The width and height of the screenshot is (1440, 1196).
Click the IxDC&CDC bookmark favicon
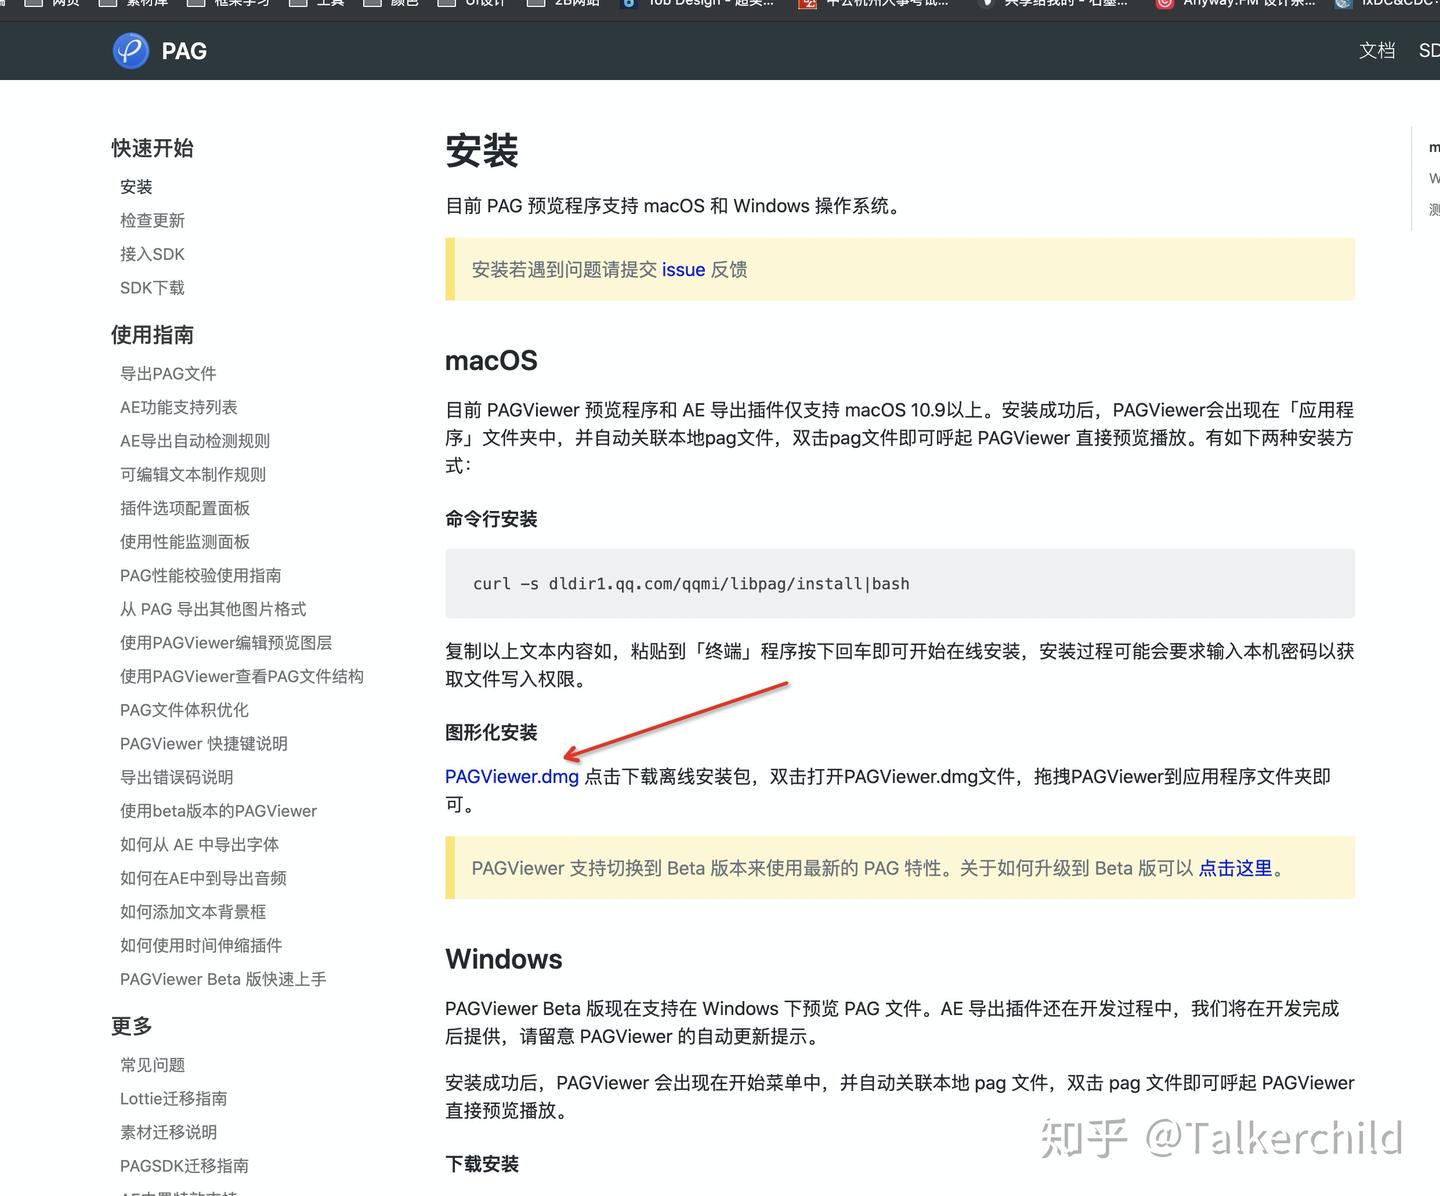(x=1343, y=5)
